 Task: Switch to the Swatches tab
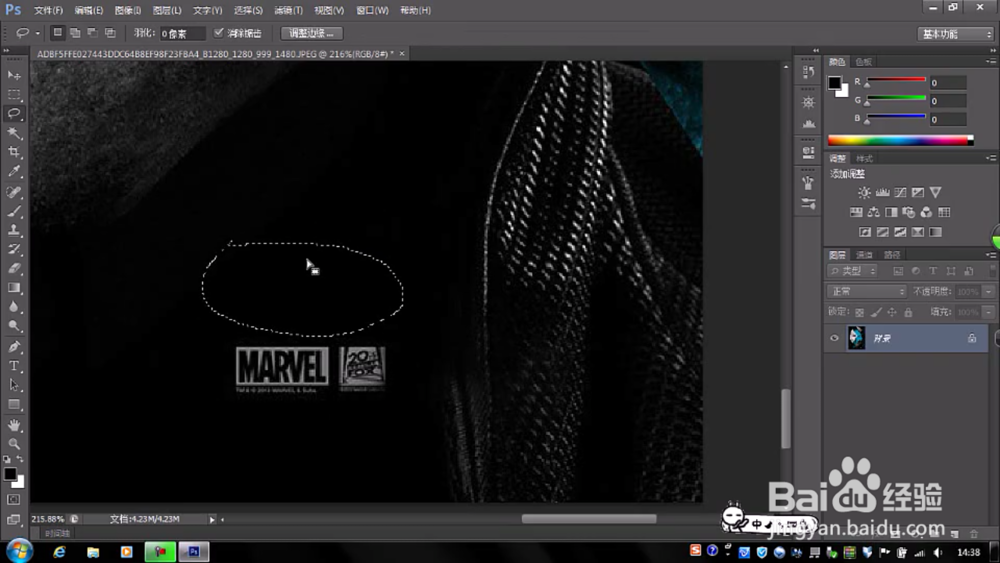(x=864, y=62)
